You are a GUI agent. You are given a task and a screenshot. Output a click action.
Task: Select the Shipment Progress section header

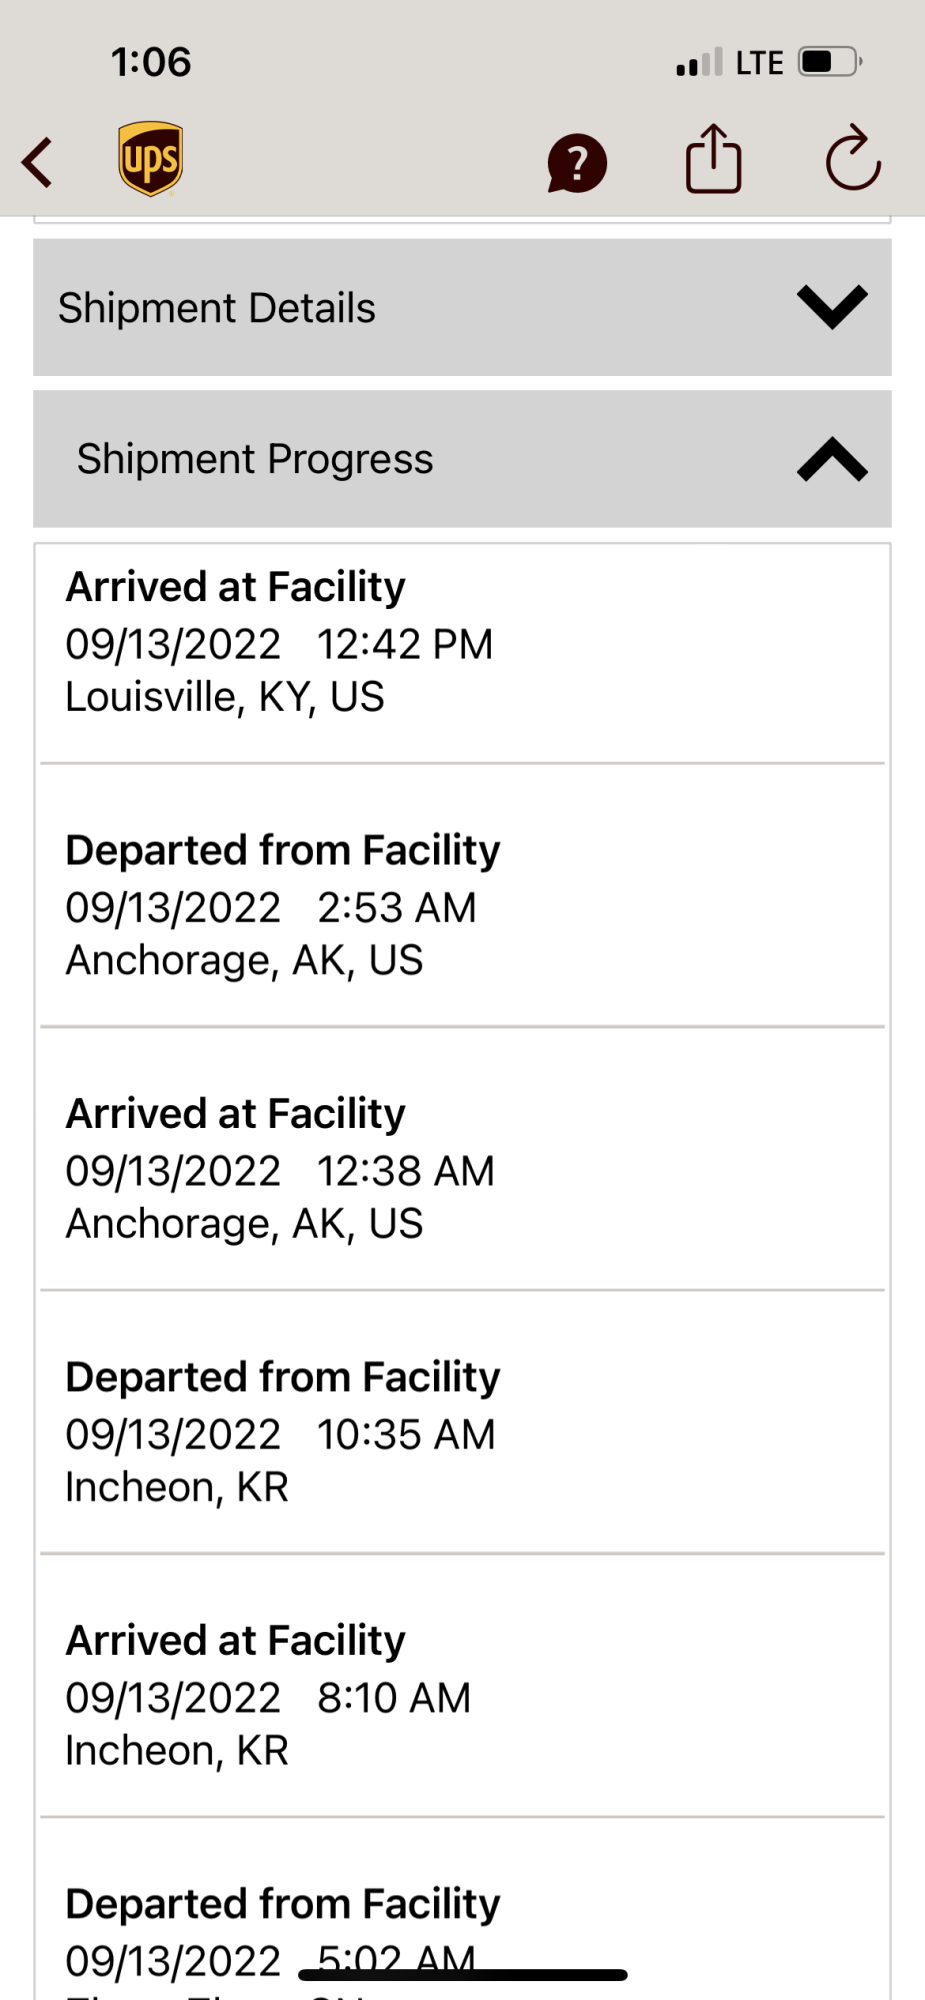tap(462, 459)
